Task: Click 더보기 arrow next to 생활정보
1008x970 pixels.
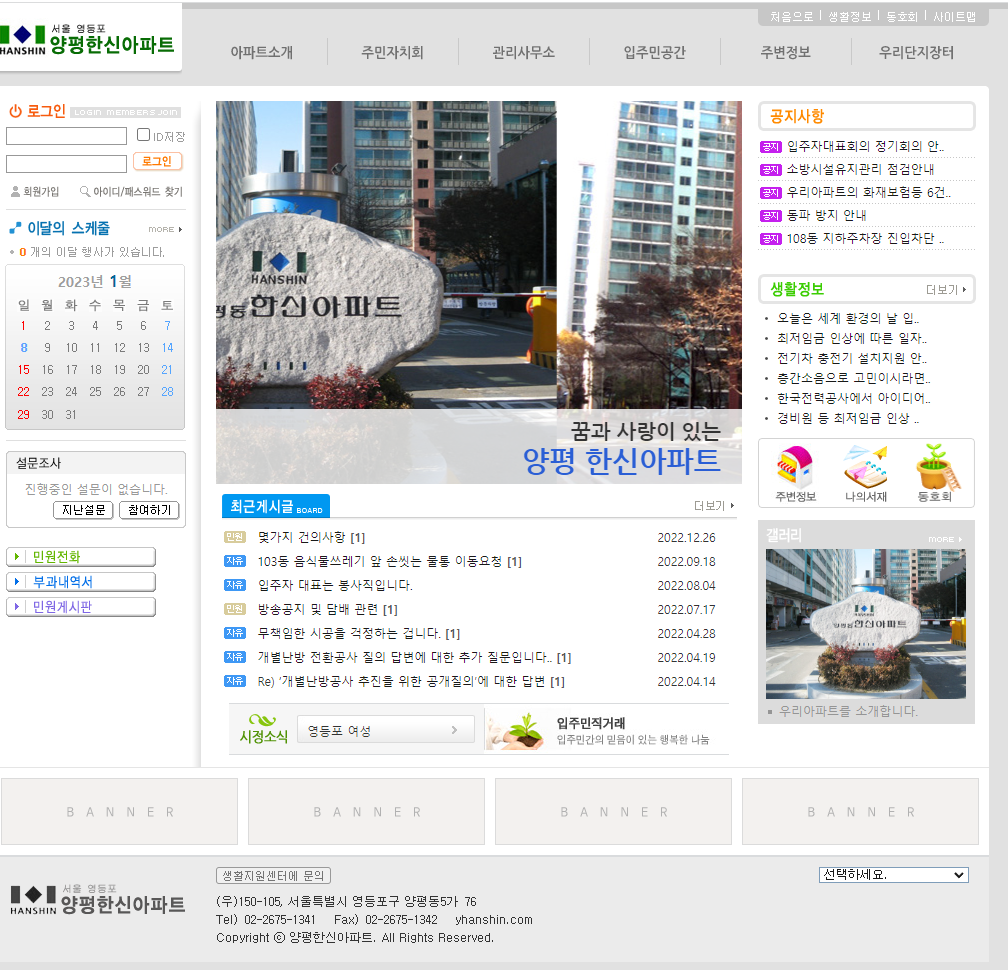Action: [x=946, y=290]
